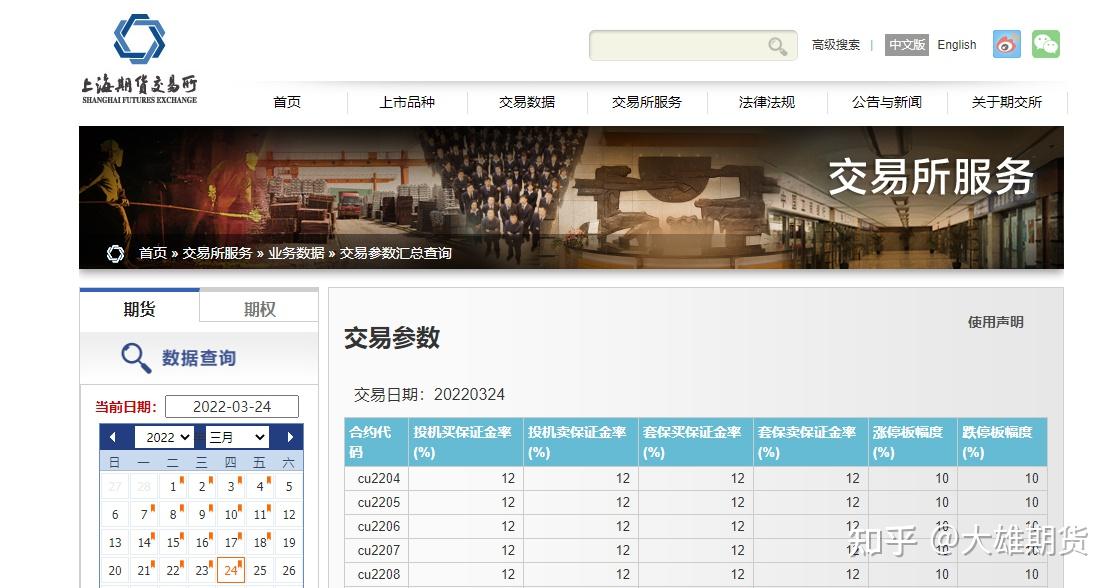The image size is (1118, 588).
Task: Click the 交易日期：20220324 text
Action: 429,395
